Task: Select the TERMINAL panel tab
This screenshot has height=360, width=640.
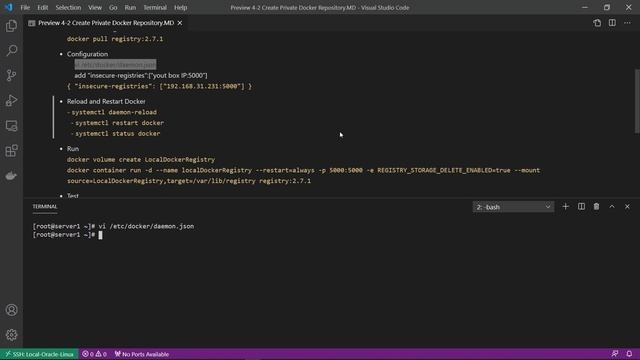Action: pyautogui.click(x=45, y=207)
